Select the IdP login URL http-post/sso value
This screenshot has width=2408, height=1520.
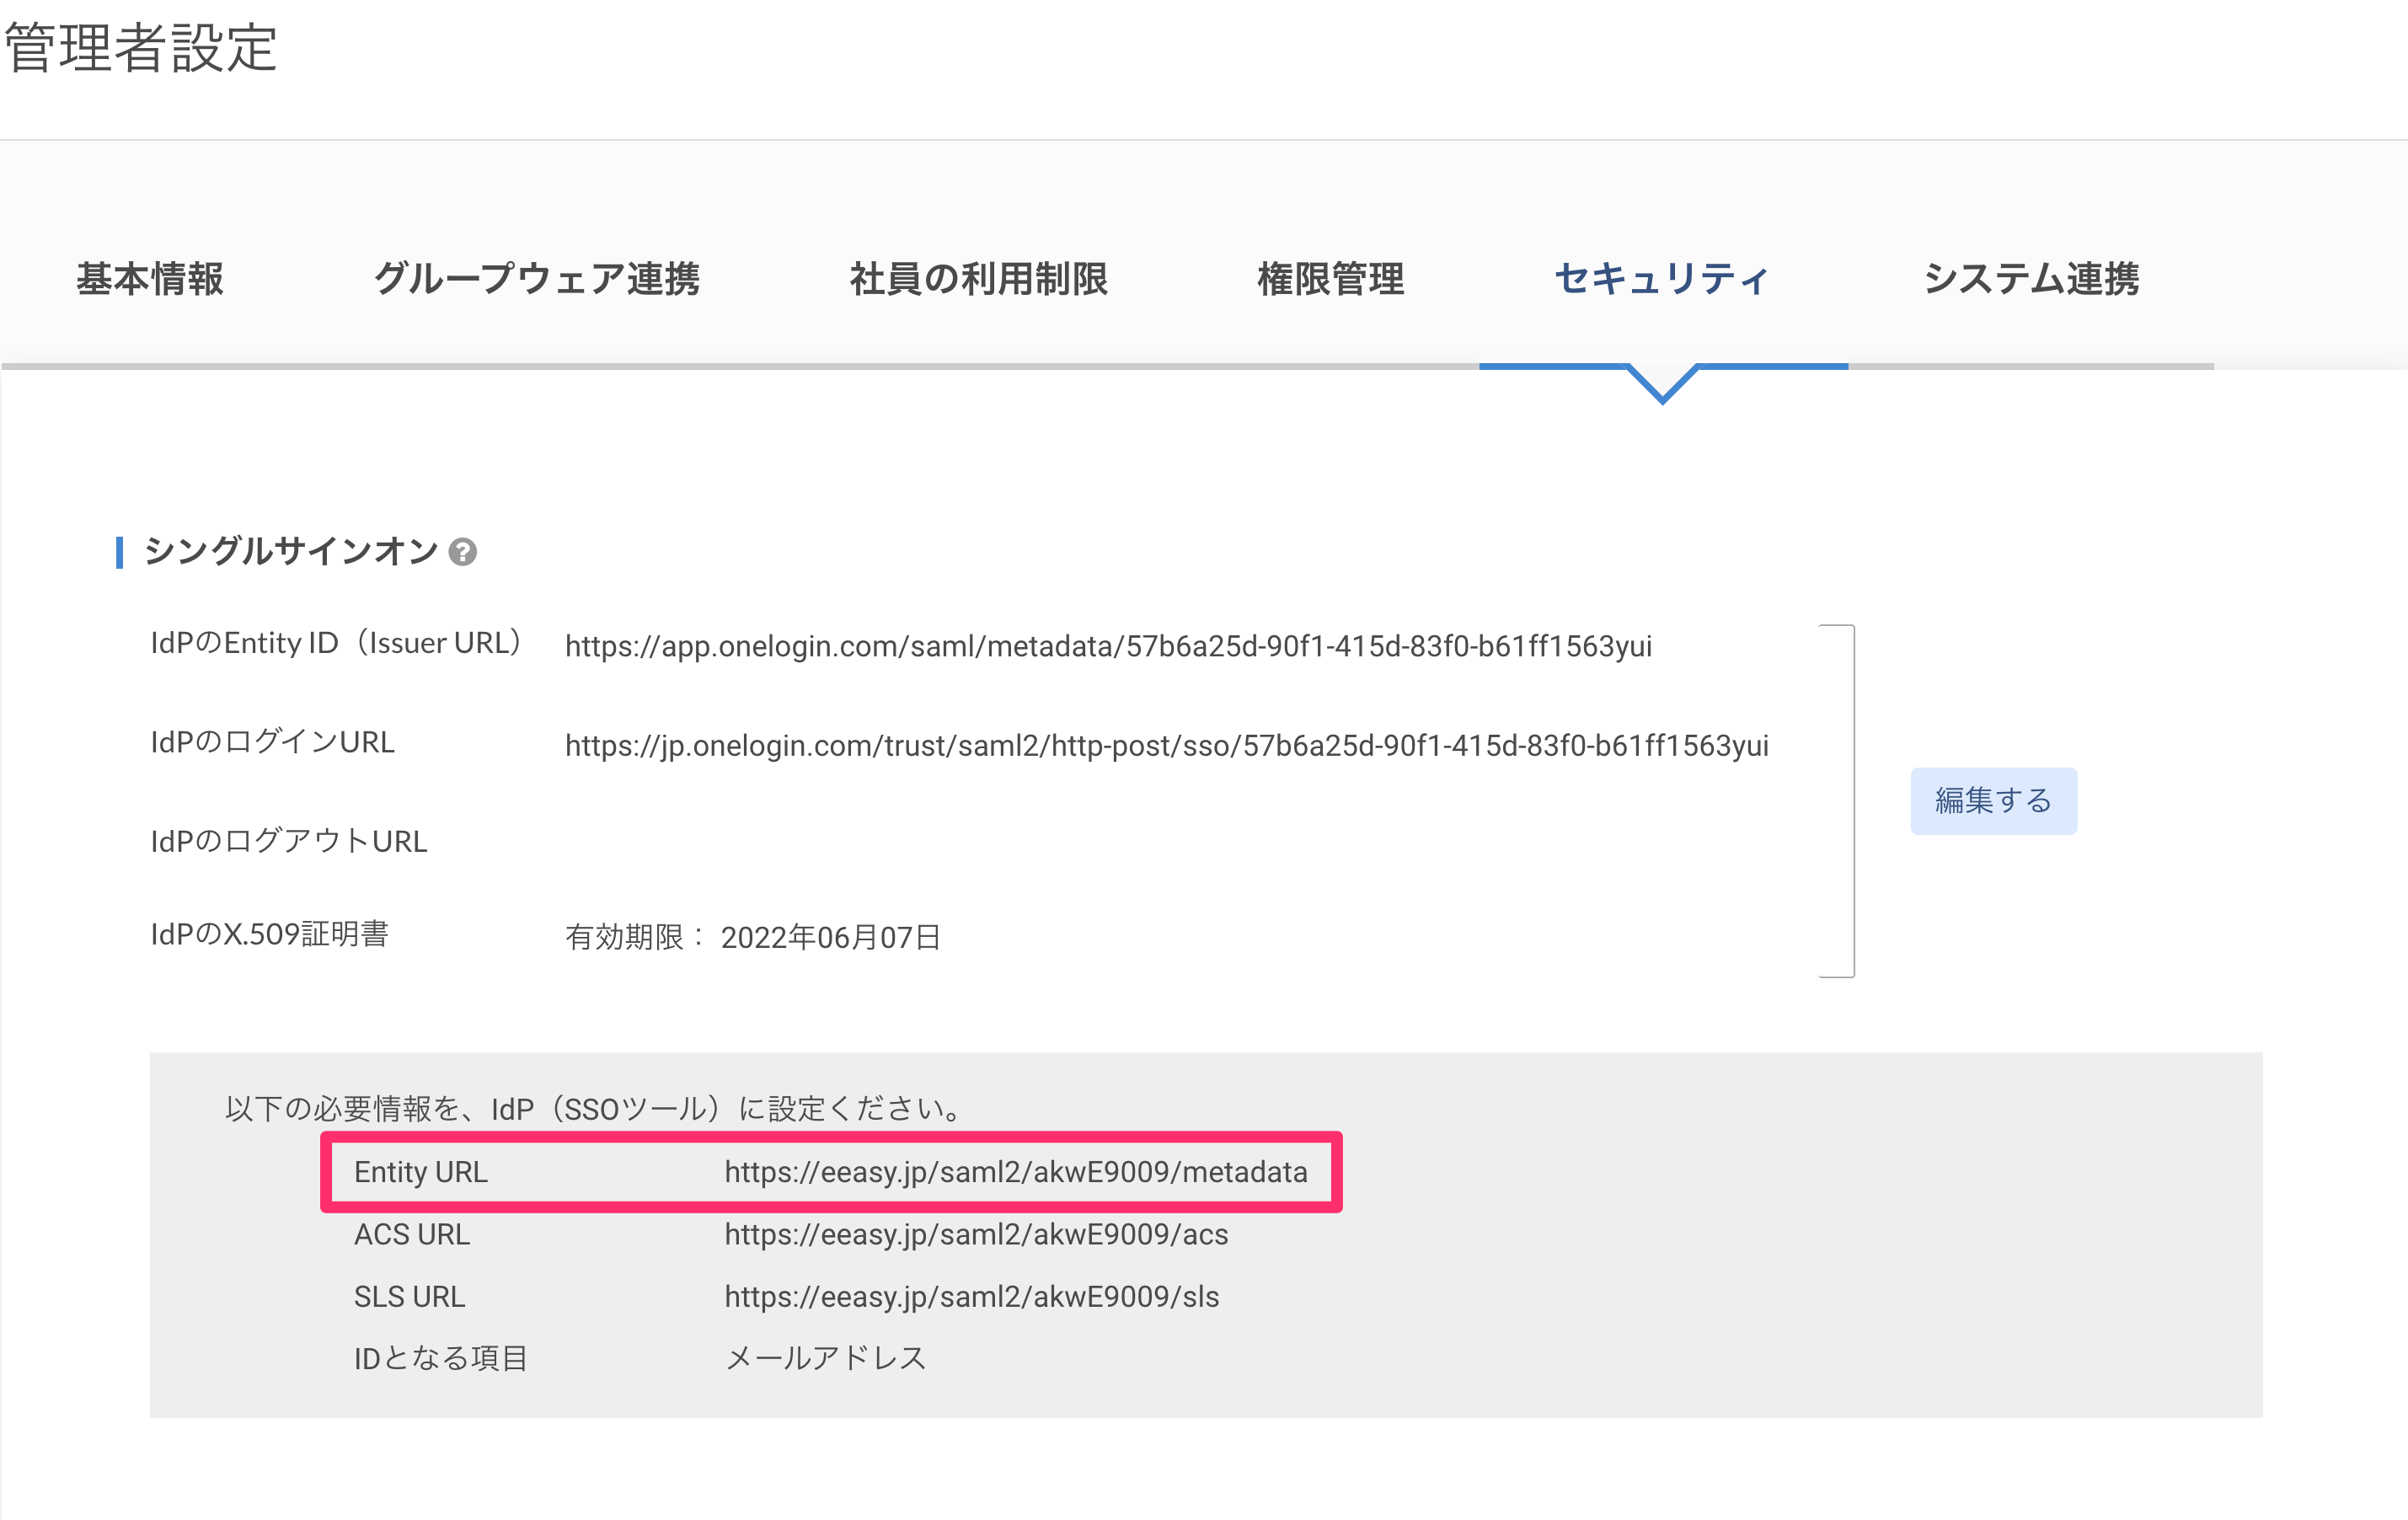click(1167, 745)
